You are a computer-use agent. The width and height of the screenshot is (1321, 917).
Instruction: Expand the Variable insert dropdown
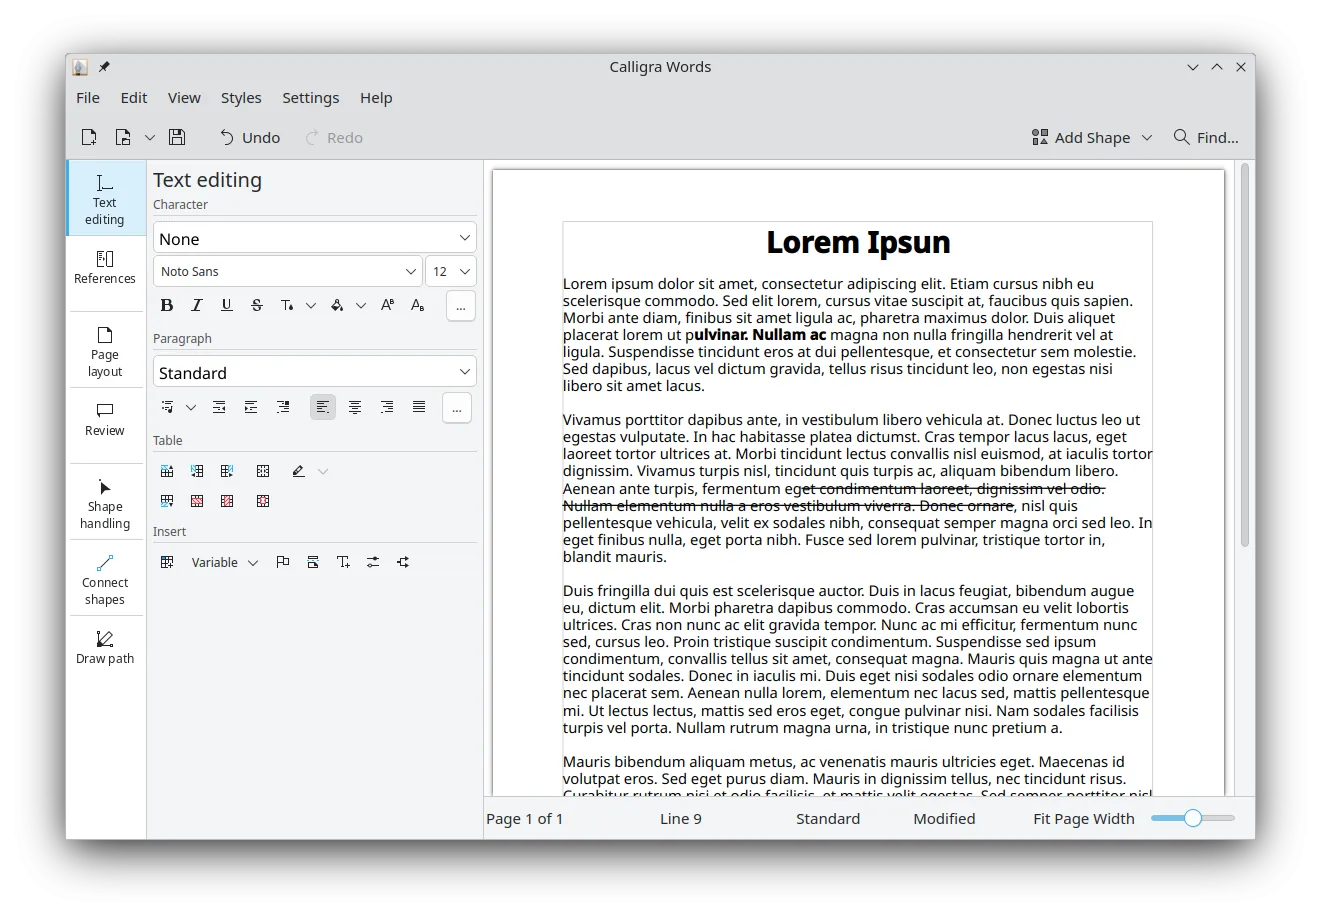(253, 562)
